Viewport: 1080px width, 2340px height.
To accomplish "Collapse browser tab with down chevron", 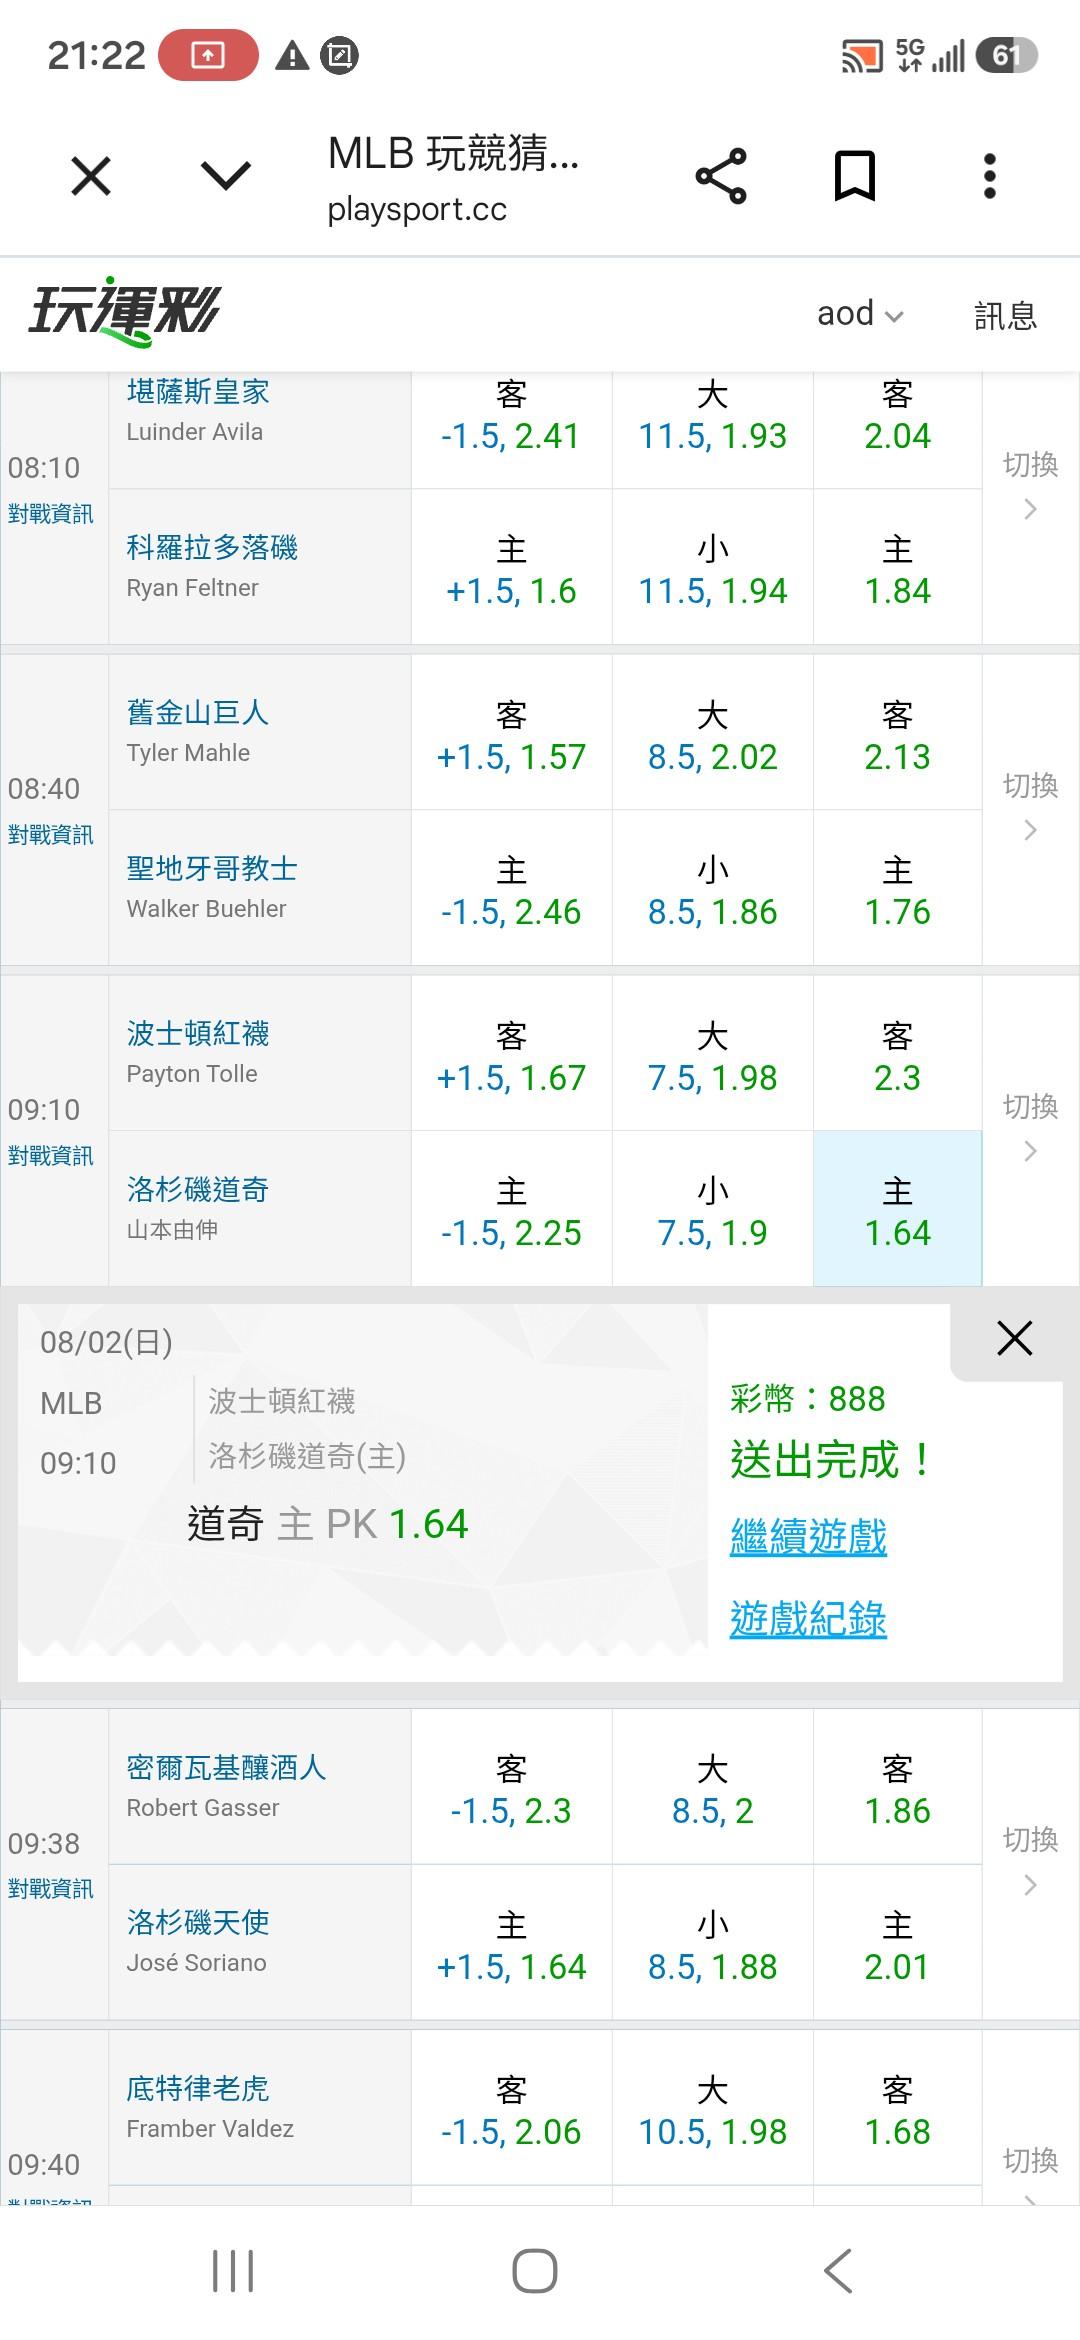I will click(x=226, y=177).
